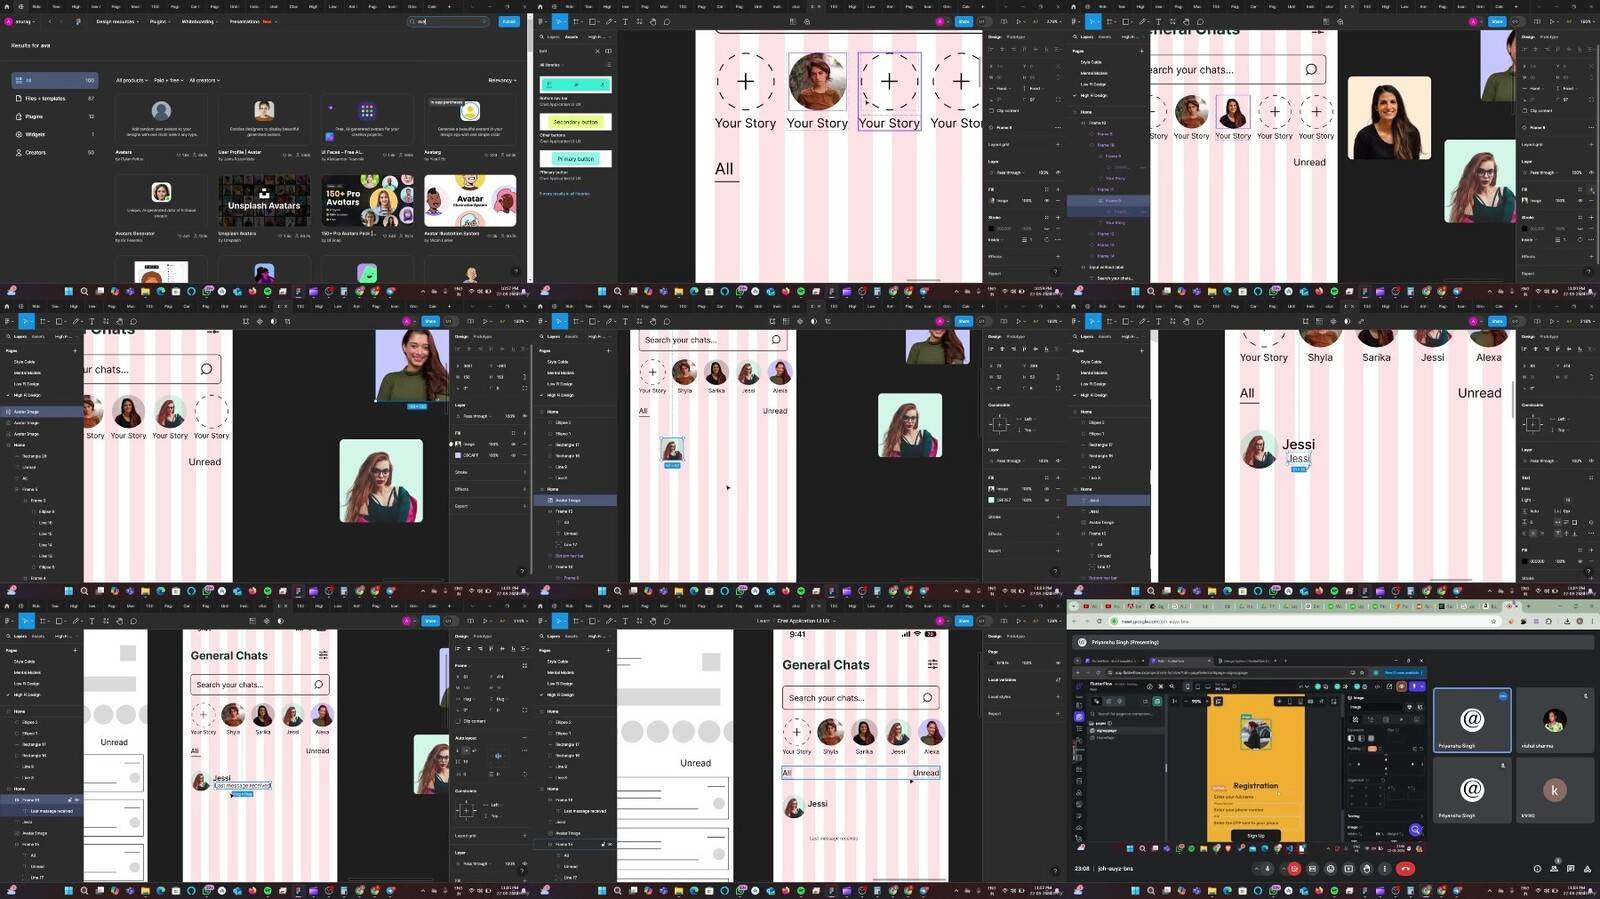Toggle Dev Mode switch in Assets panel screen
This screenshot has width=1600, height=899.
[984, 22]
